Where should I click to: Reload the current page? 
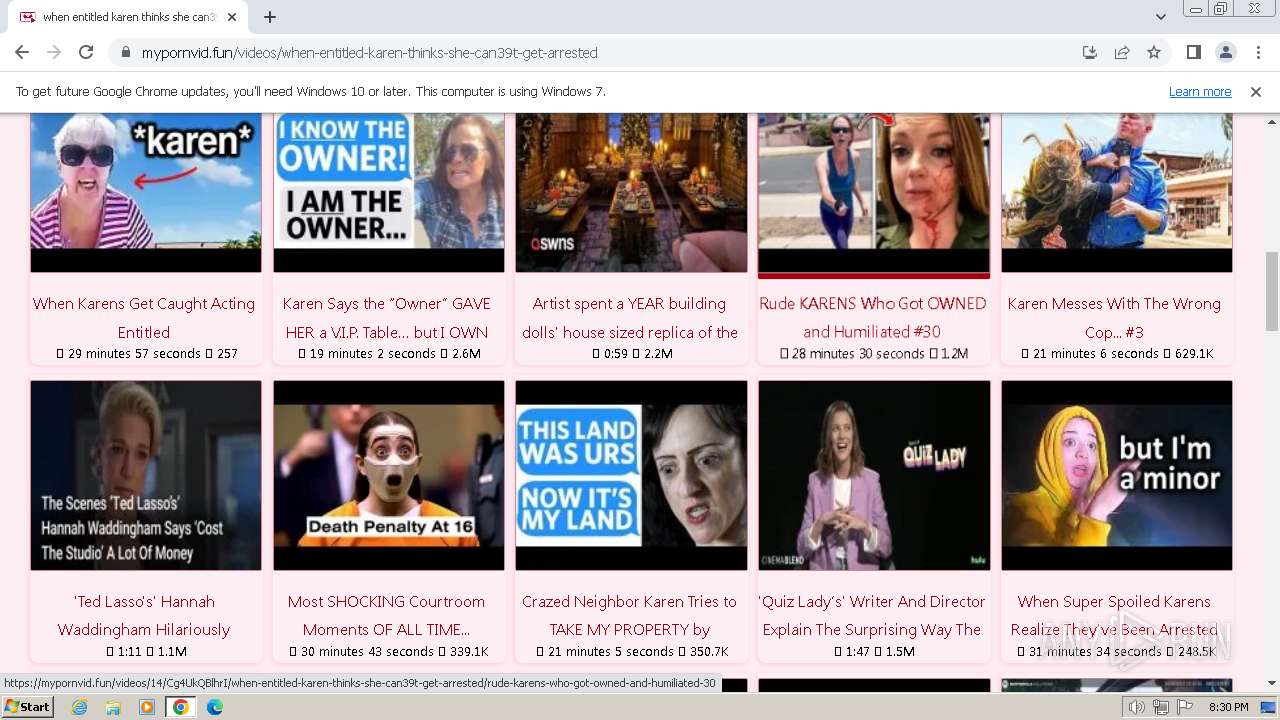[86, 52]
